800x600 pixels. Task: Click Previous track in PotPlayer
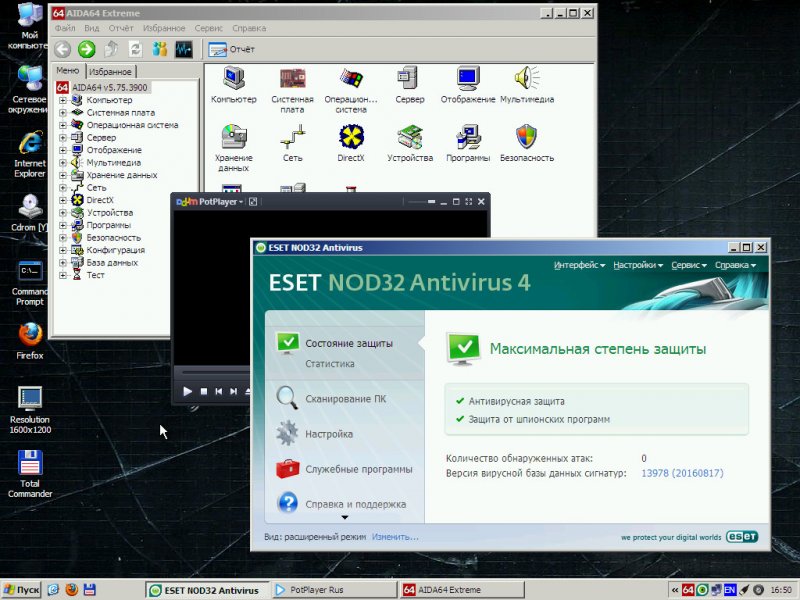(218, 391)
